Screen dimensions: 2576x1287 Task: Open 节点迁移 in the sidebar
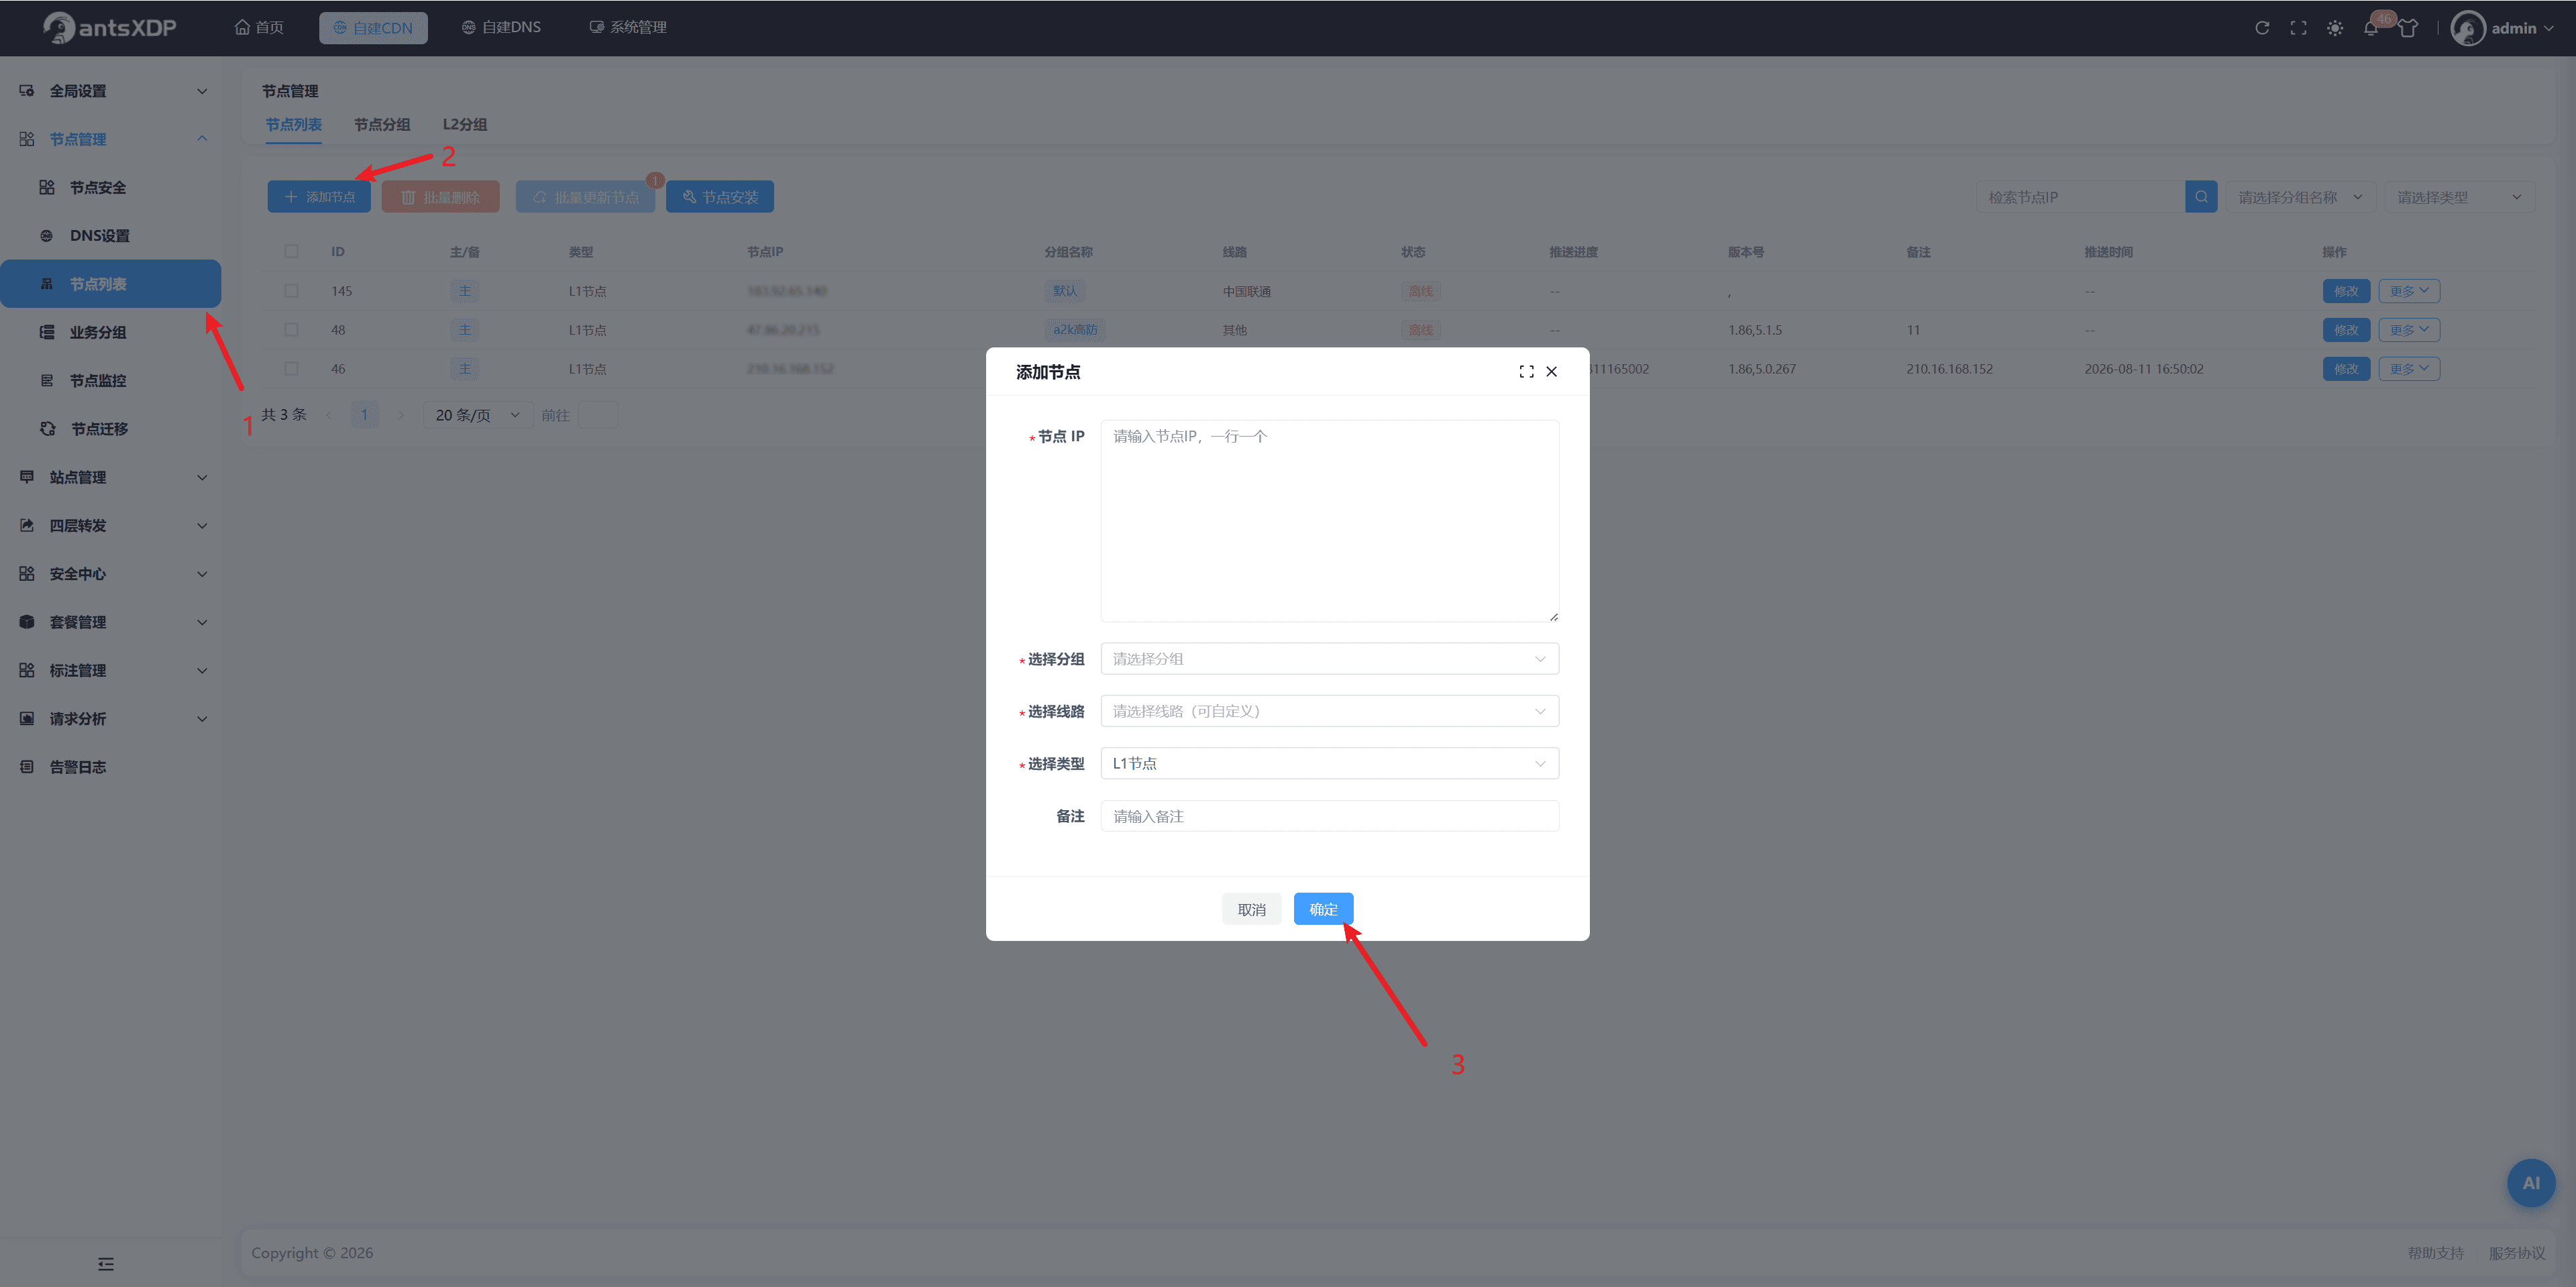coord(110,428)
